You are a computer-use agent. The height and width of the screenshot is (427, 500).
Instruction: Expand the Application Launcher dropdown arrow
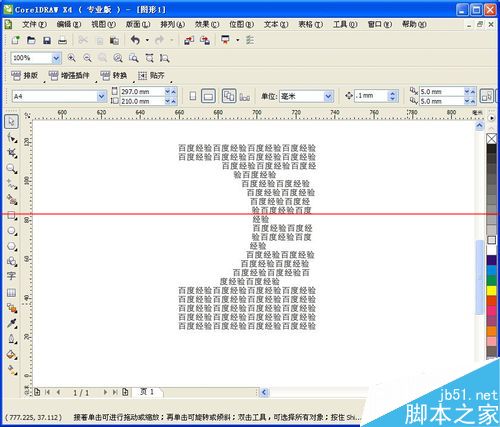point(238,40)
